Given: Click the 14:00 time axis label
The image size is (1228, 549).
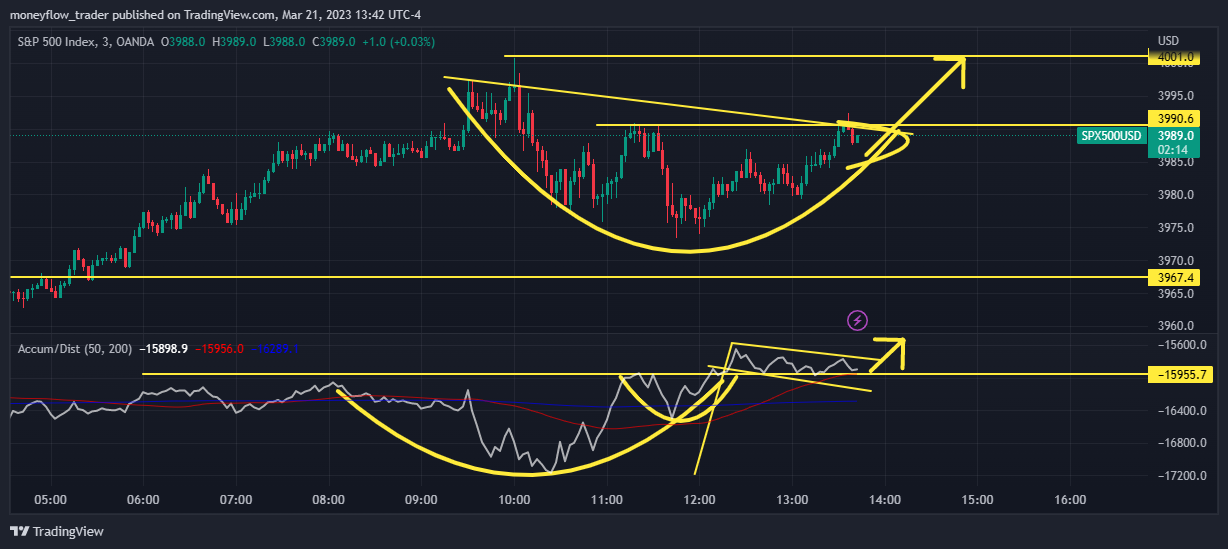Looking at the screenshot, I should click(x=885, y=498).
